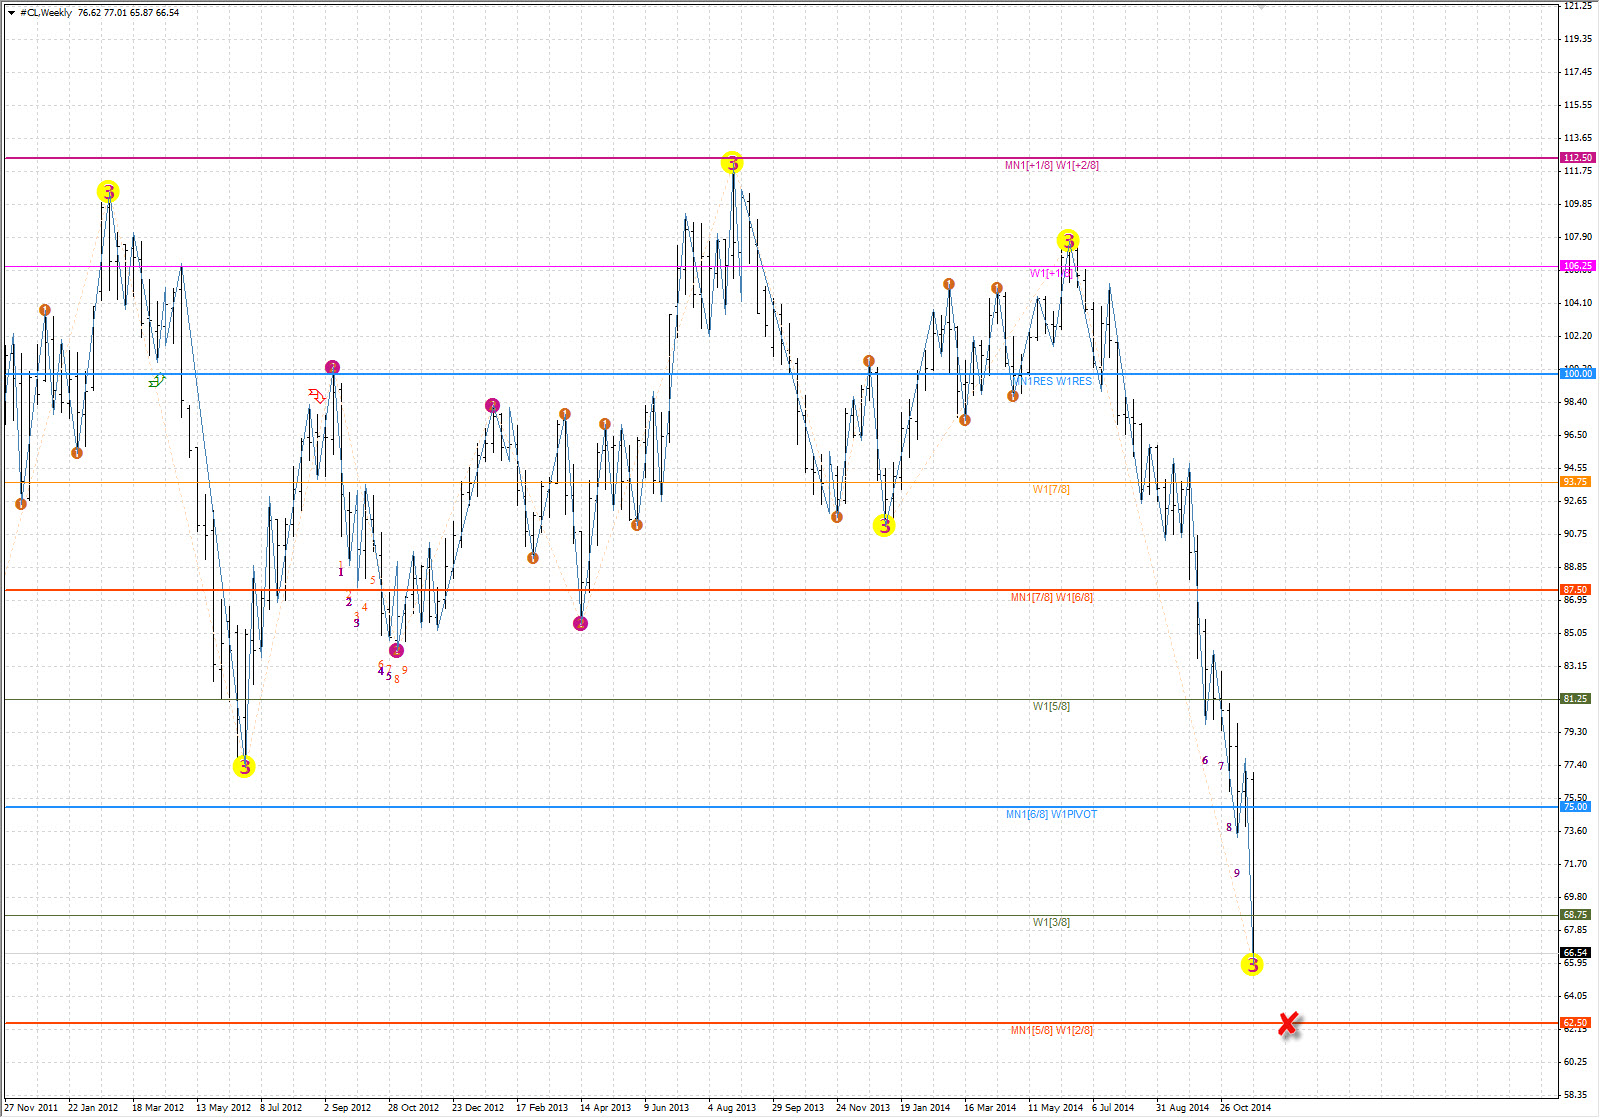Click the MN1[7/8] W1[6/8] level label

coord(1051,598)
